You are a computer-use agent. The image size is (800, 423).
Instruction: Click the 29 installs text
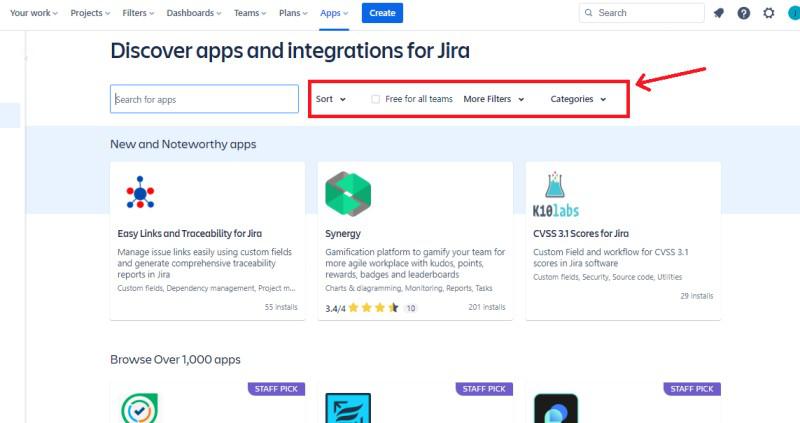tap(696, 295)
